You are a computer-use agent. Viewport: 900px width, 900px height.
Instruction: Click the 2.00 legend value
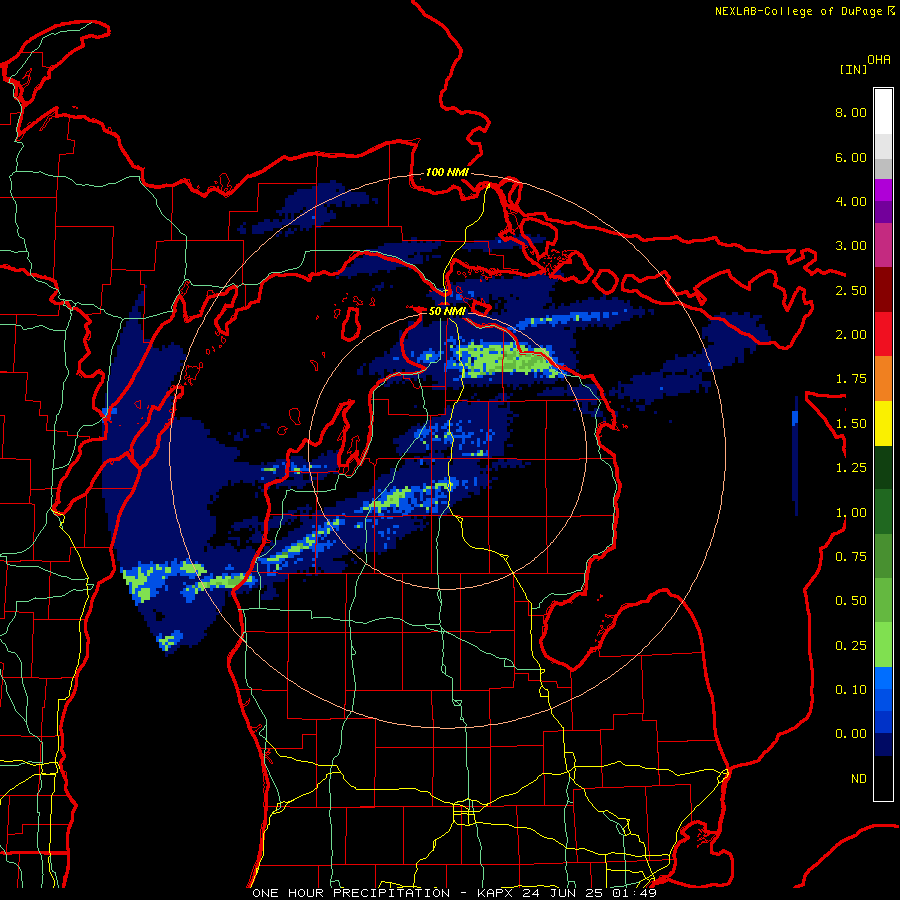[851, 335]
